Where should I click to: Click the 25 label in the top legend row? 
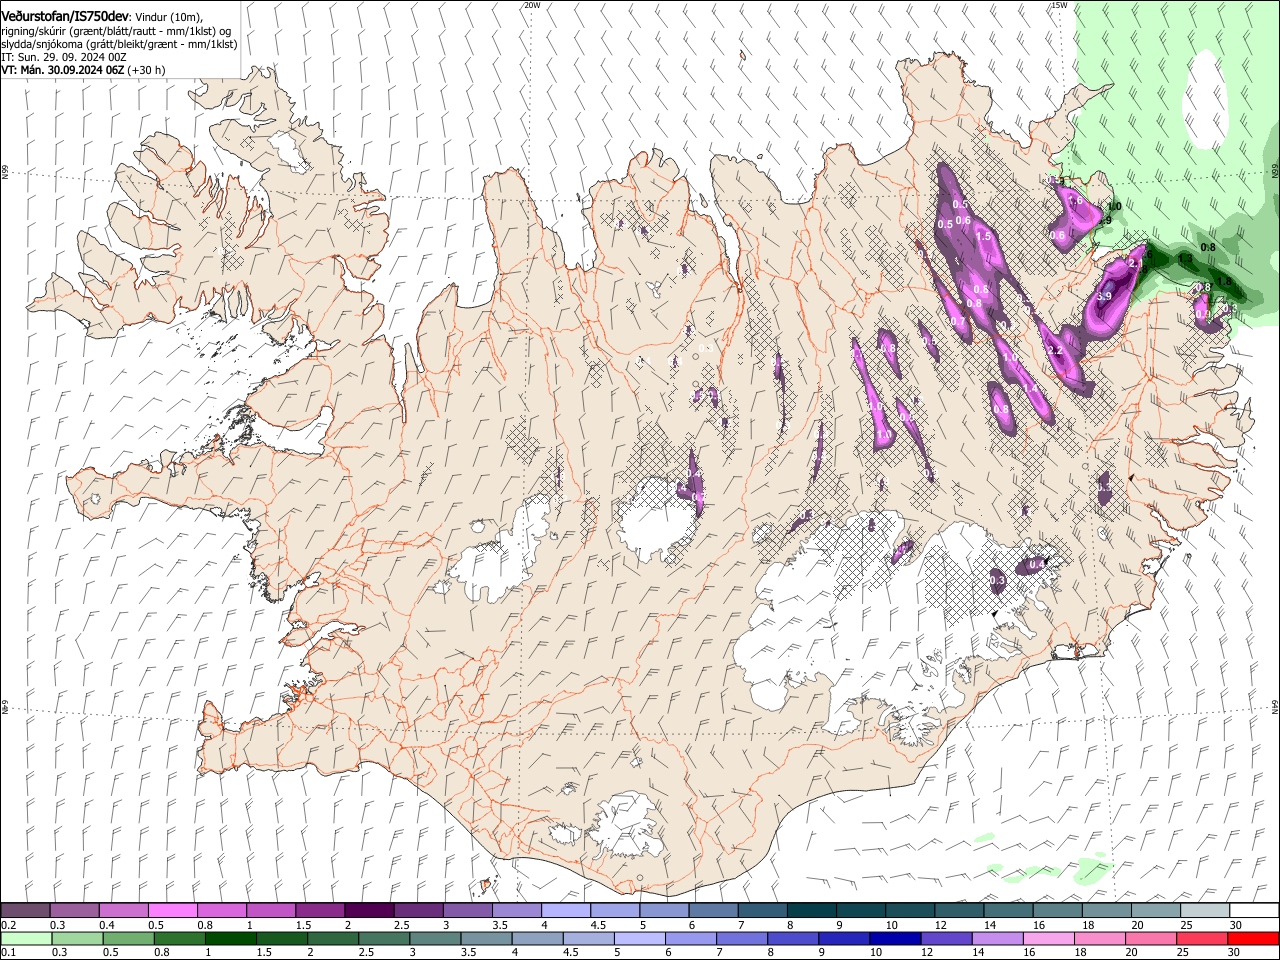pyautogui.click(x=1186, y=925)
